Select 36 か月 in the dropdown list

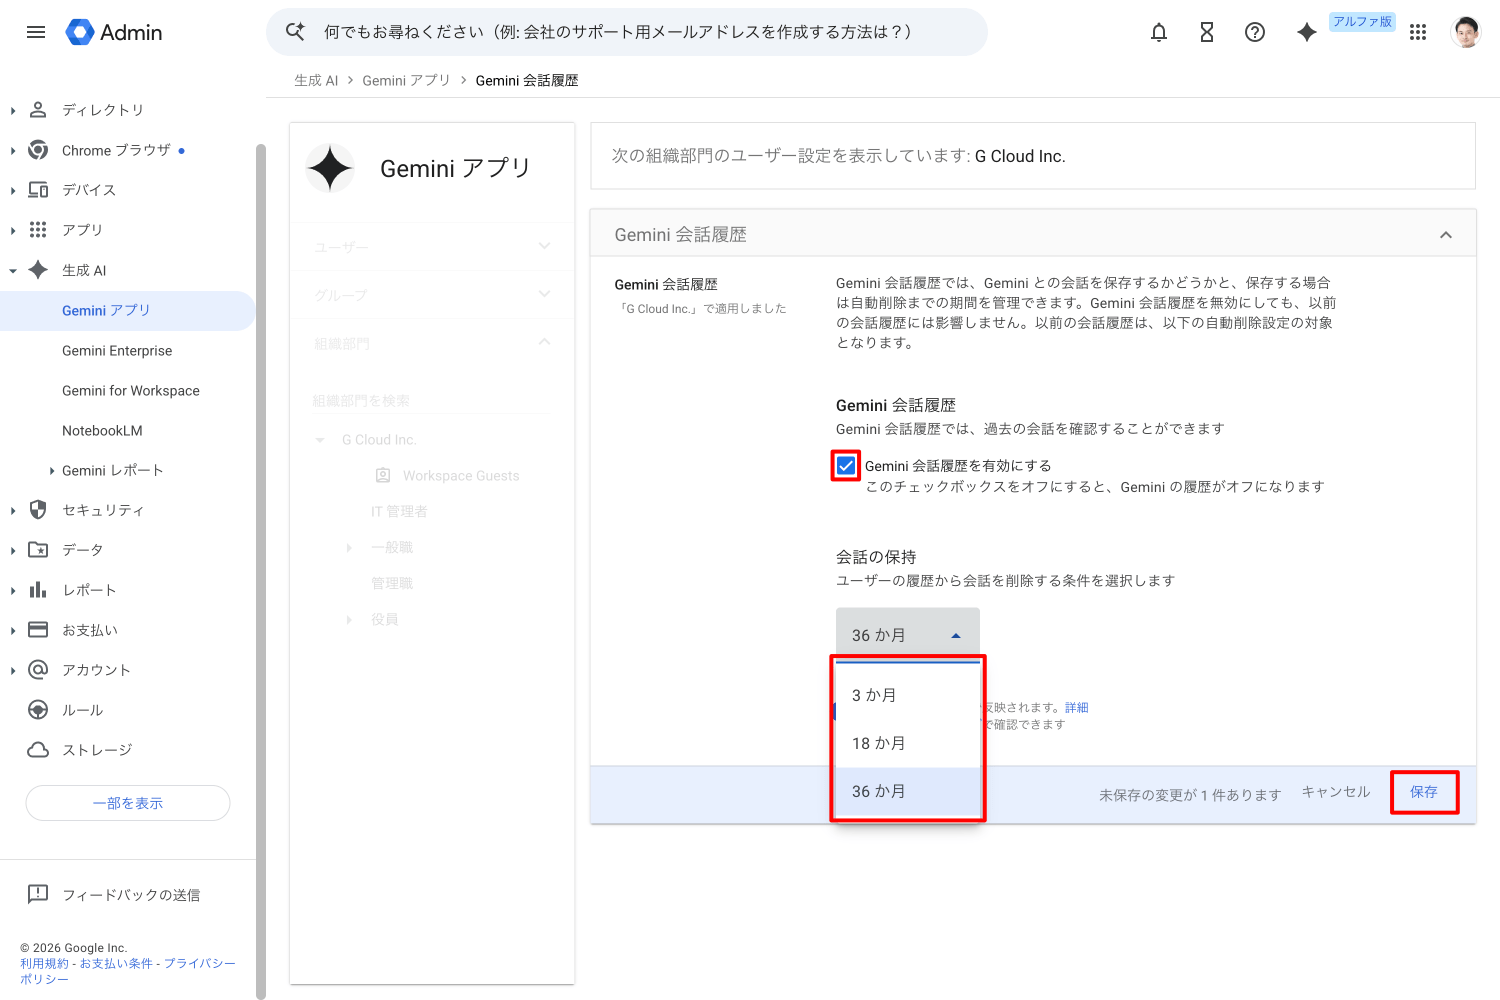coord(908,791)
